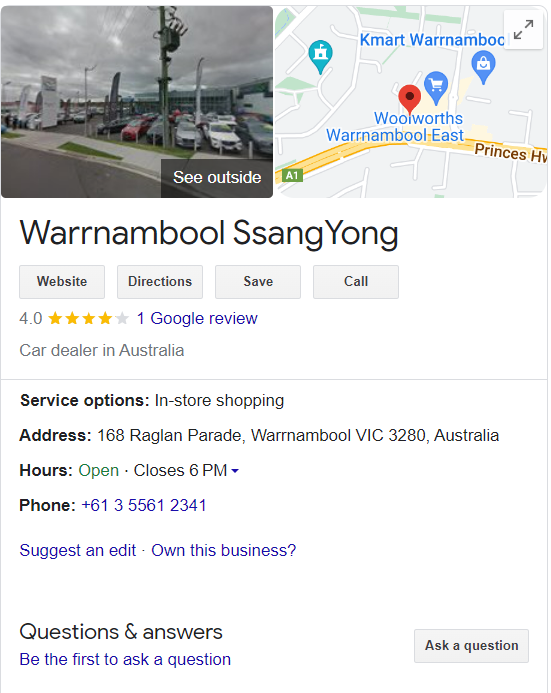Click the phone number +61 3 5561 2341
Image resolution: width=551 pixels, height=693 pixels.
coord(144,505)
